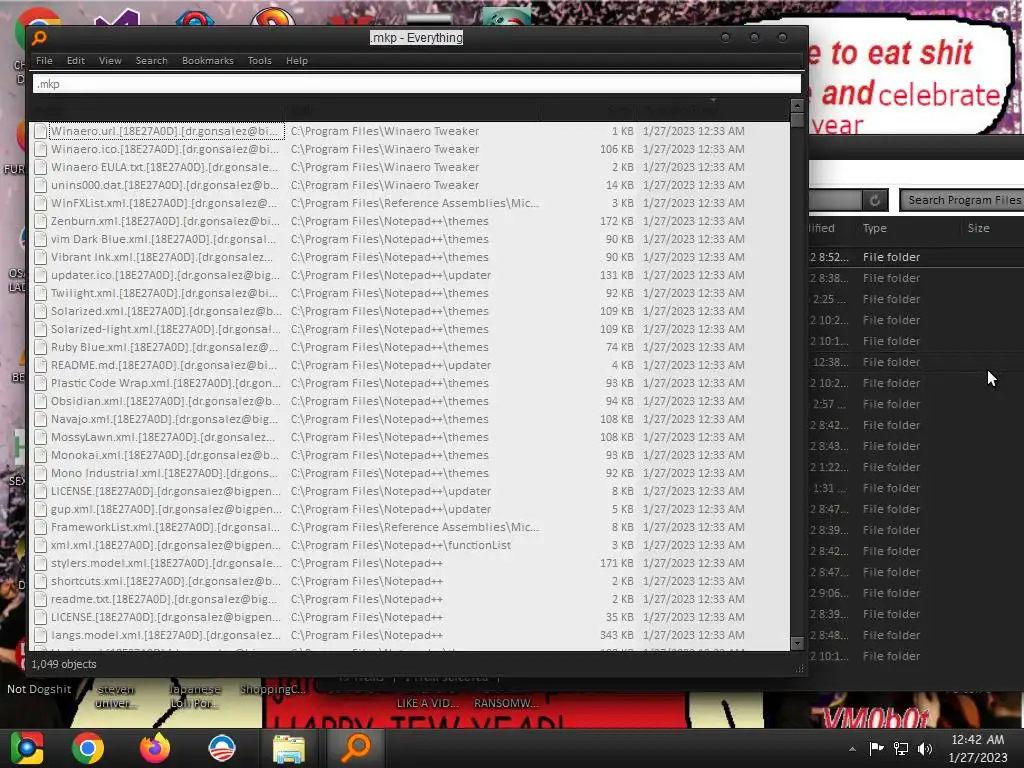The image size is (1024, 768).
Task: Click the Everything magnifier icon in the title bar
Action: pos(39,38)
